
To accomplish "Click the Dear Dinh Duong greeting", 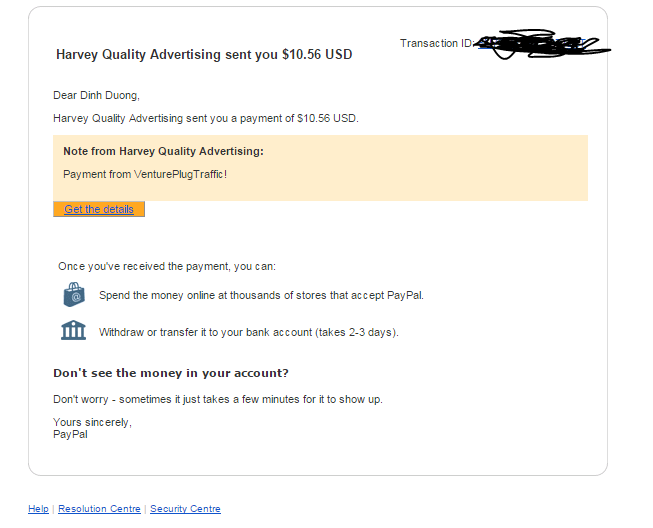I will click(96, 95).
